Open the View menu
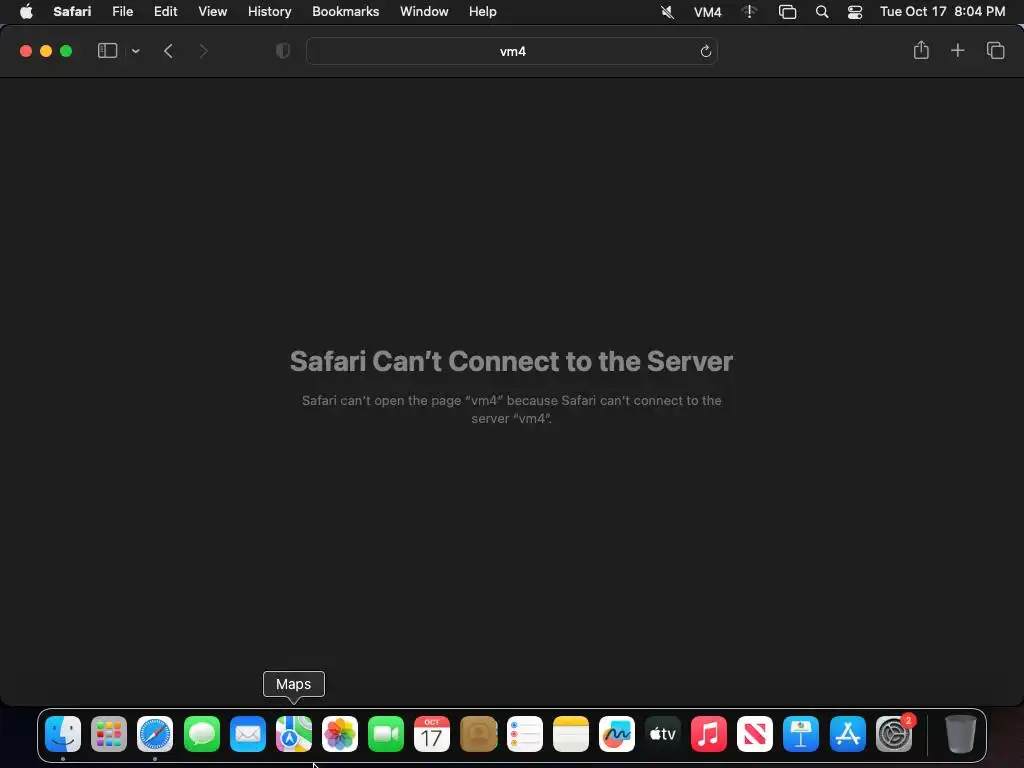The width and height of the screenshot is (1024, 768). pos(212,11)
